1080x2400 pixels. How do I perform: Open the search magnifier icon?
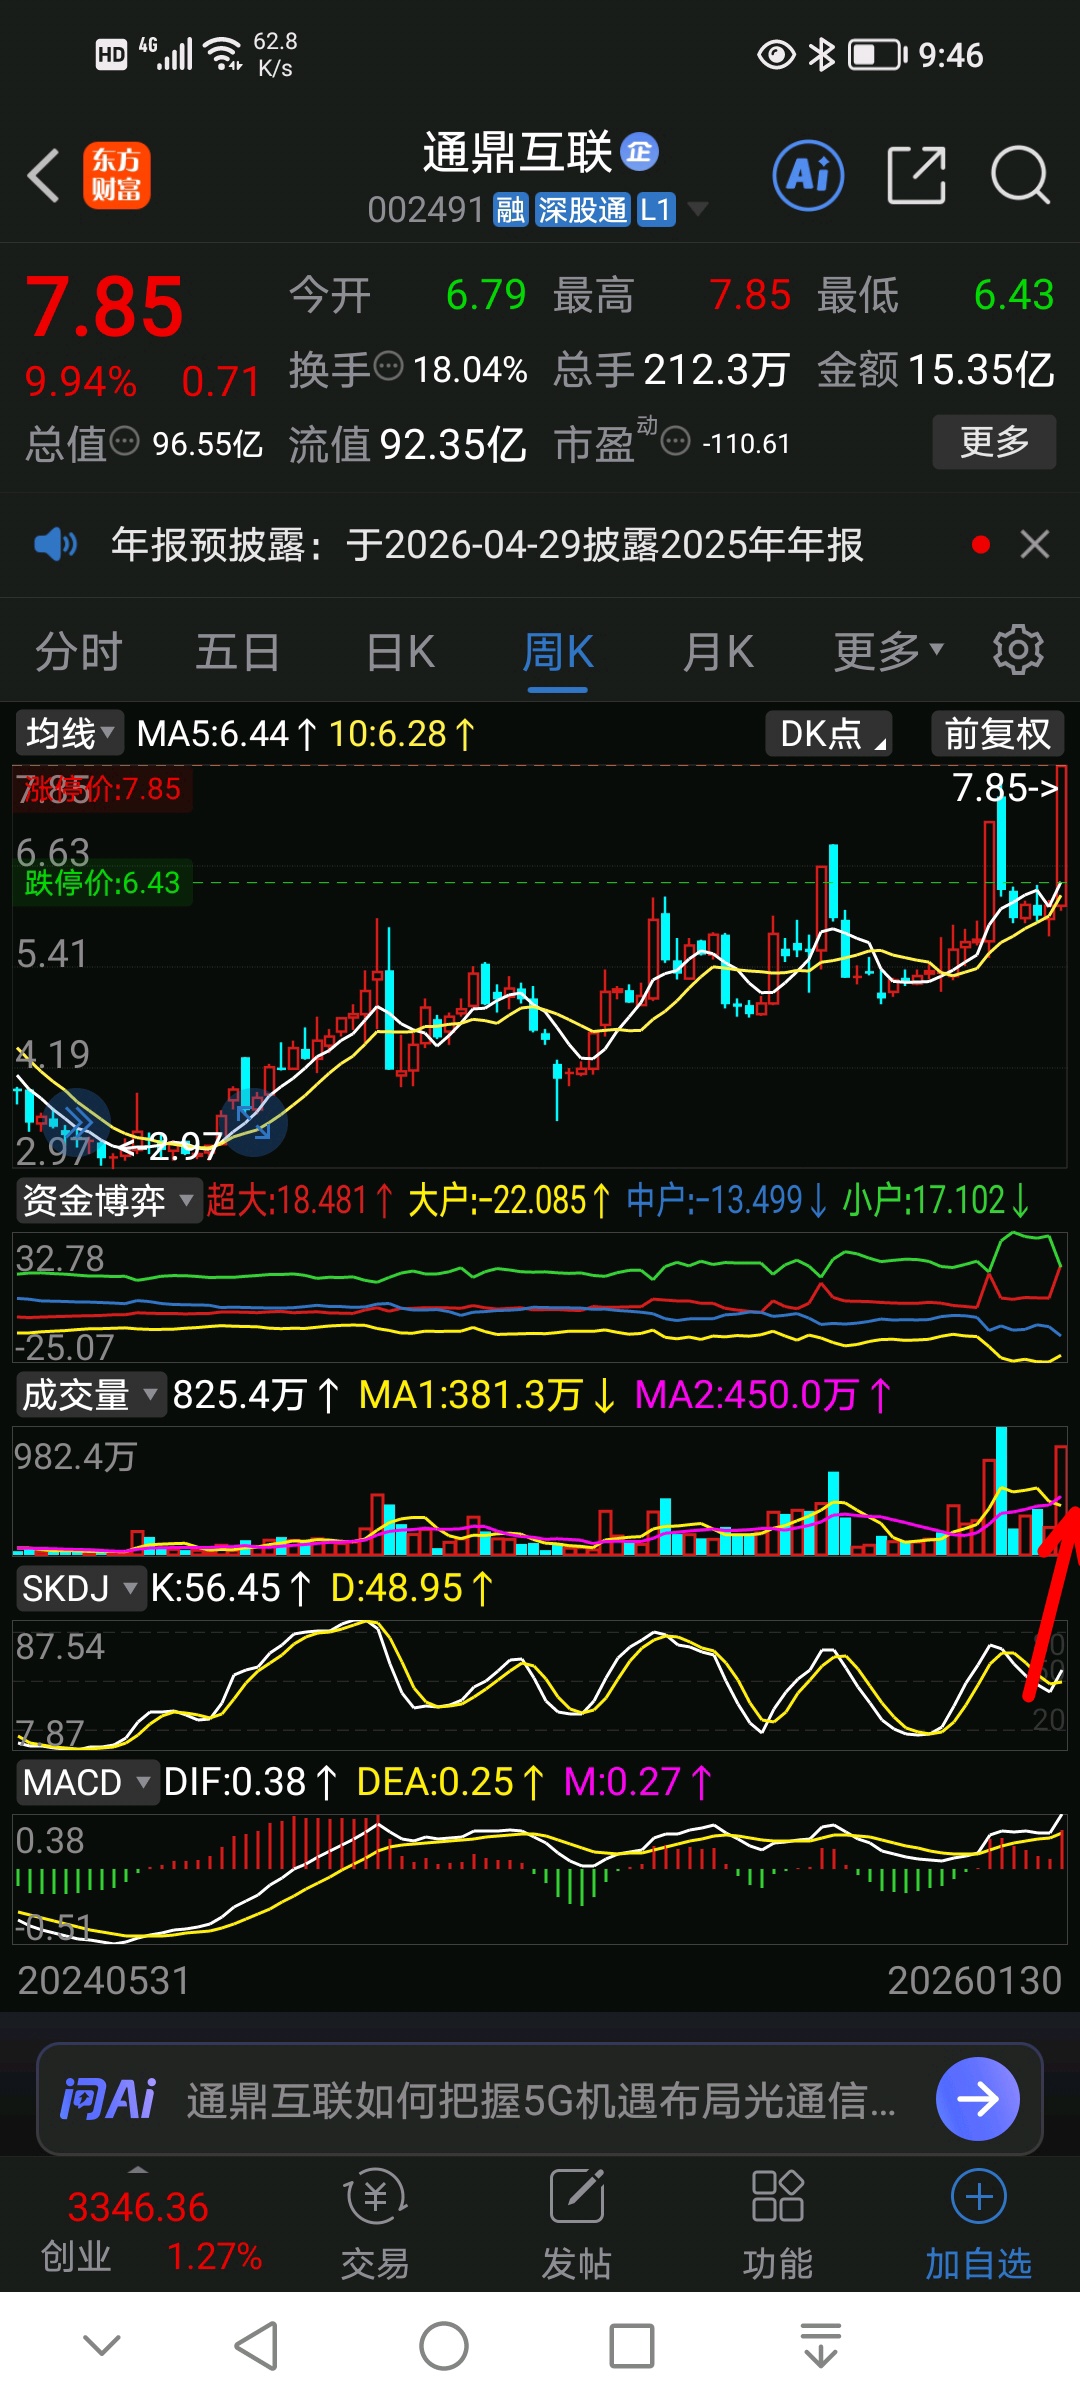[x=1020, y=176]
